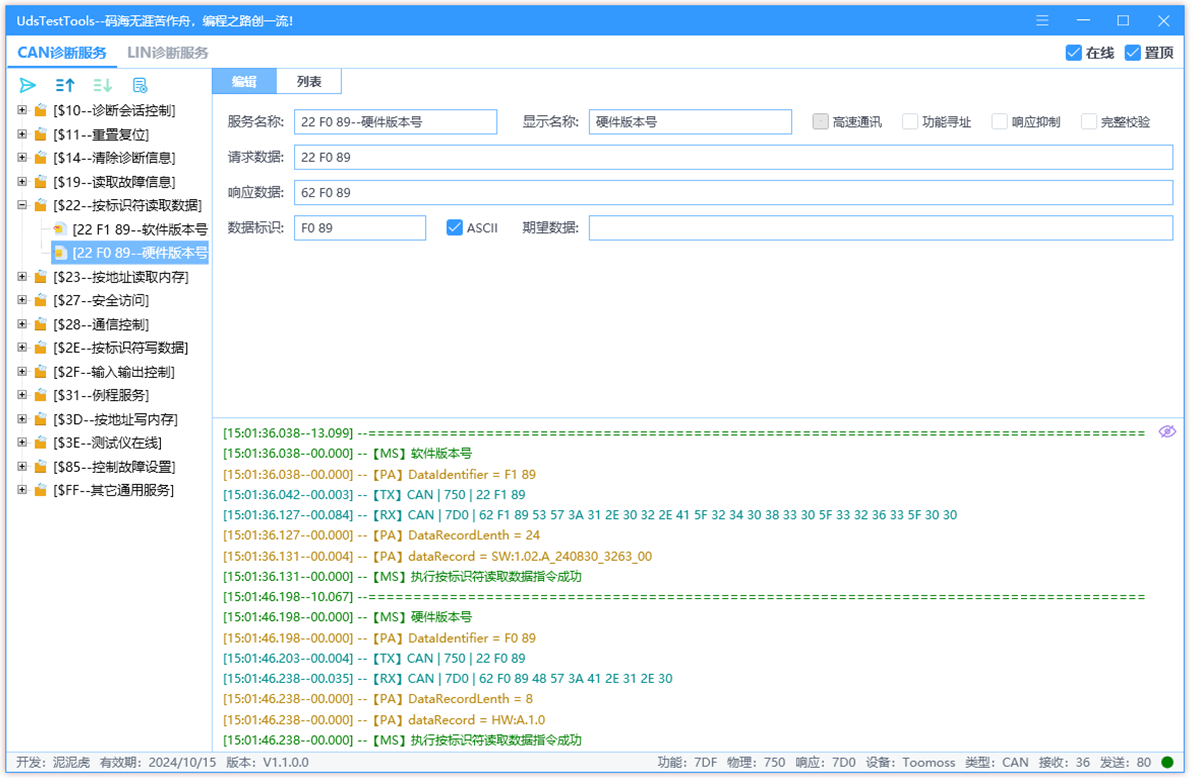Open the 编辑 tab
Screen dimensions: 1192x778
pos(244,81)
